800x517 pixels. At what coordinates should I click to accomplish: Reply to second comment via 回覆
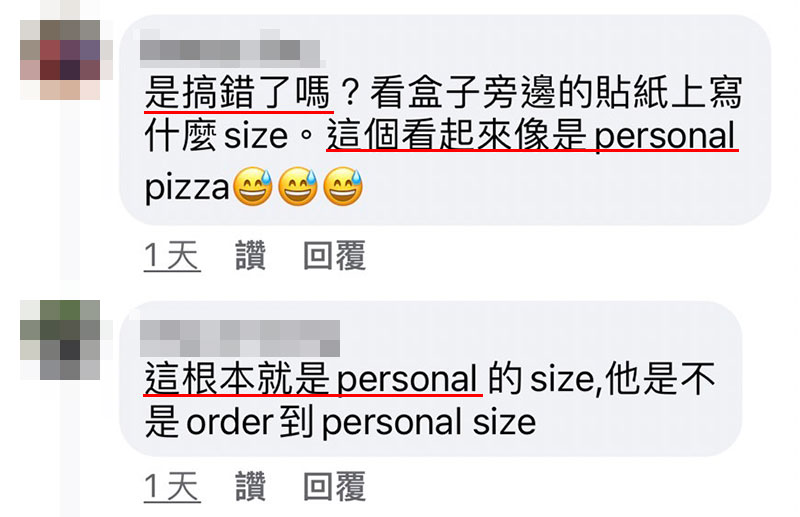(x=334, y=486)
